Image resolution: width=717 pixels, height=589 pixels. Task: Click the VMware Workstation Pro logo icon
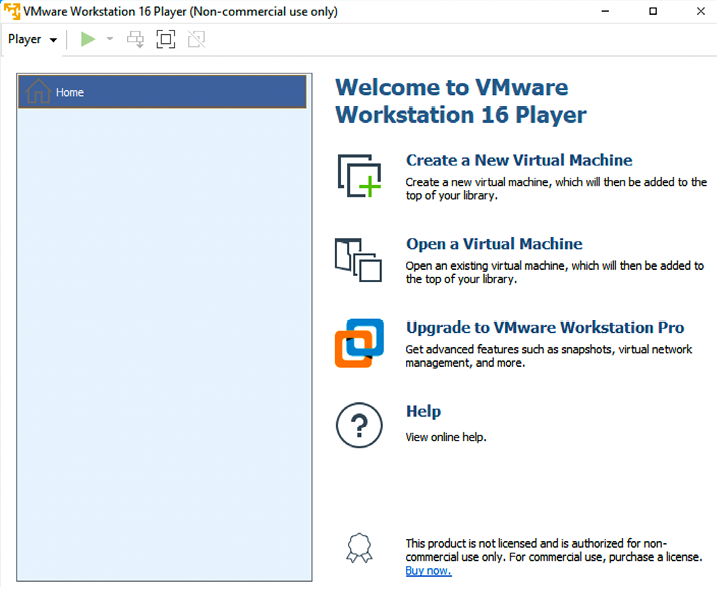pos(359,343)
